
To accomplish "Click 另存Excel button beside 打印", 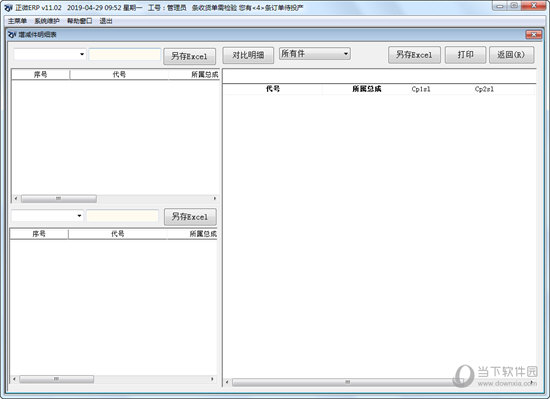I will point(414,55).
